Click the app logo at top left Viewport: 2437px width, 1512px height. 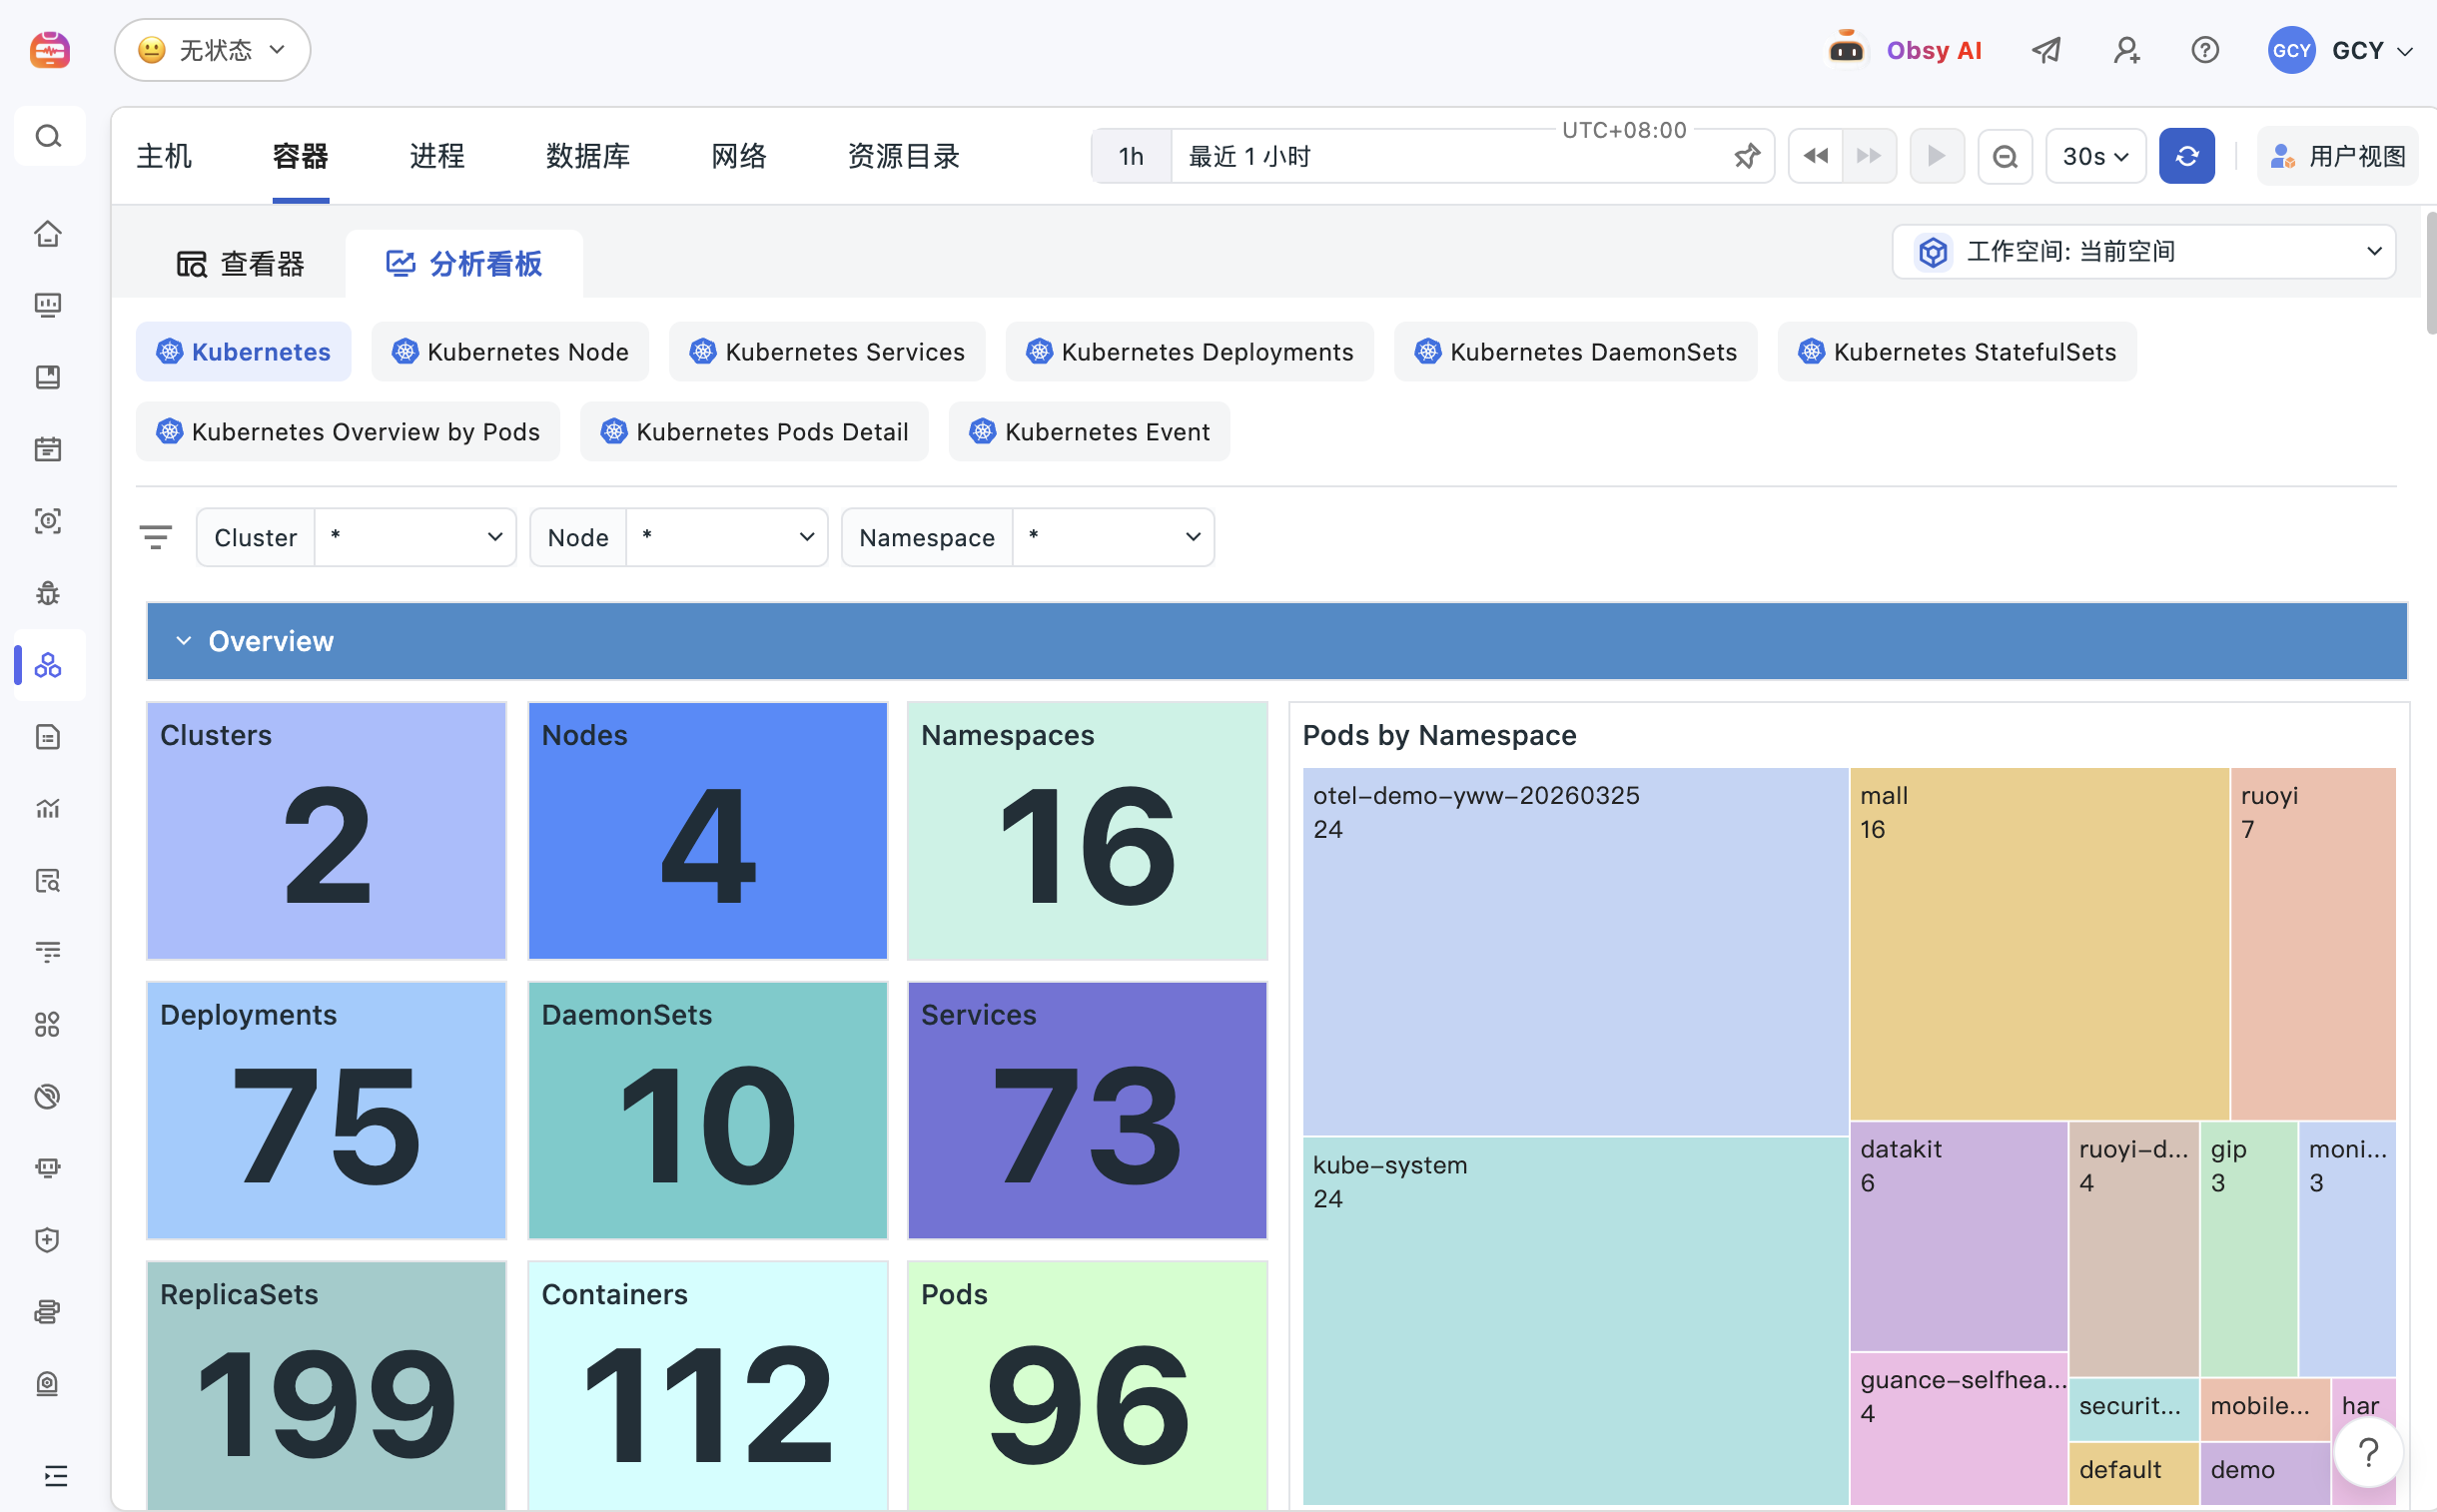pos(49,49)
